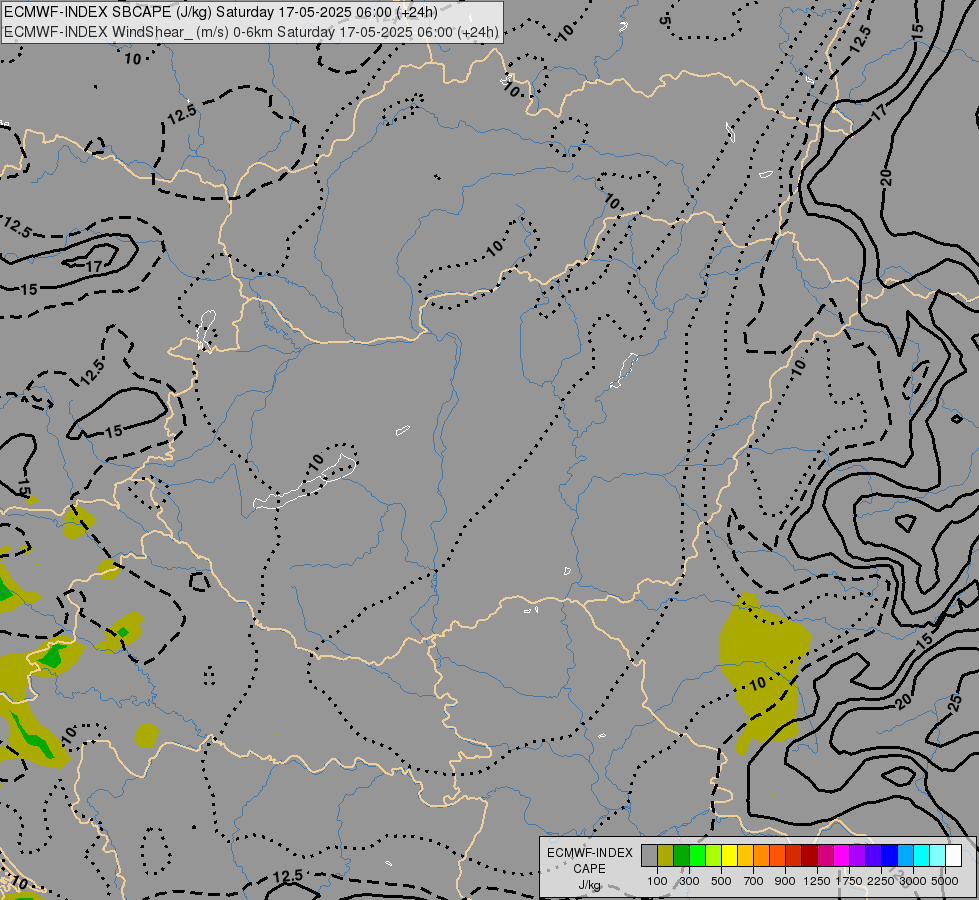
Task: Click the 5 wind shear contour label
Action: [x=664, y=20]
